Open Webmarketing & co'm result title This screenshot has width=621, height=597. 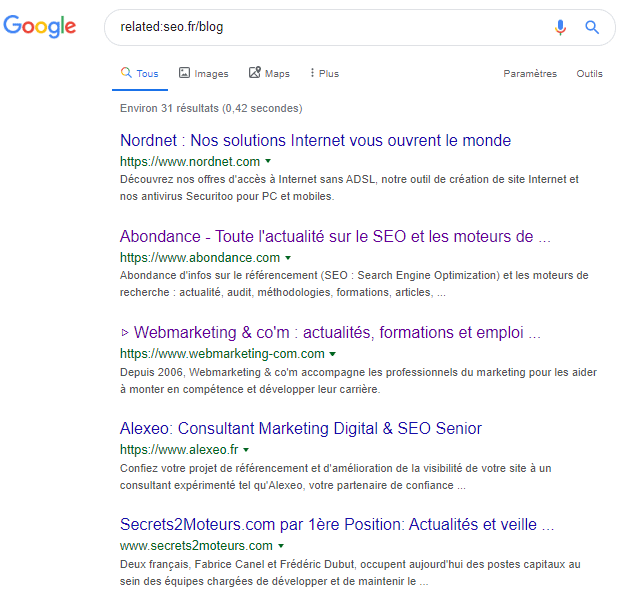pyautogui.click(x=331, y=333)
